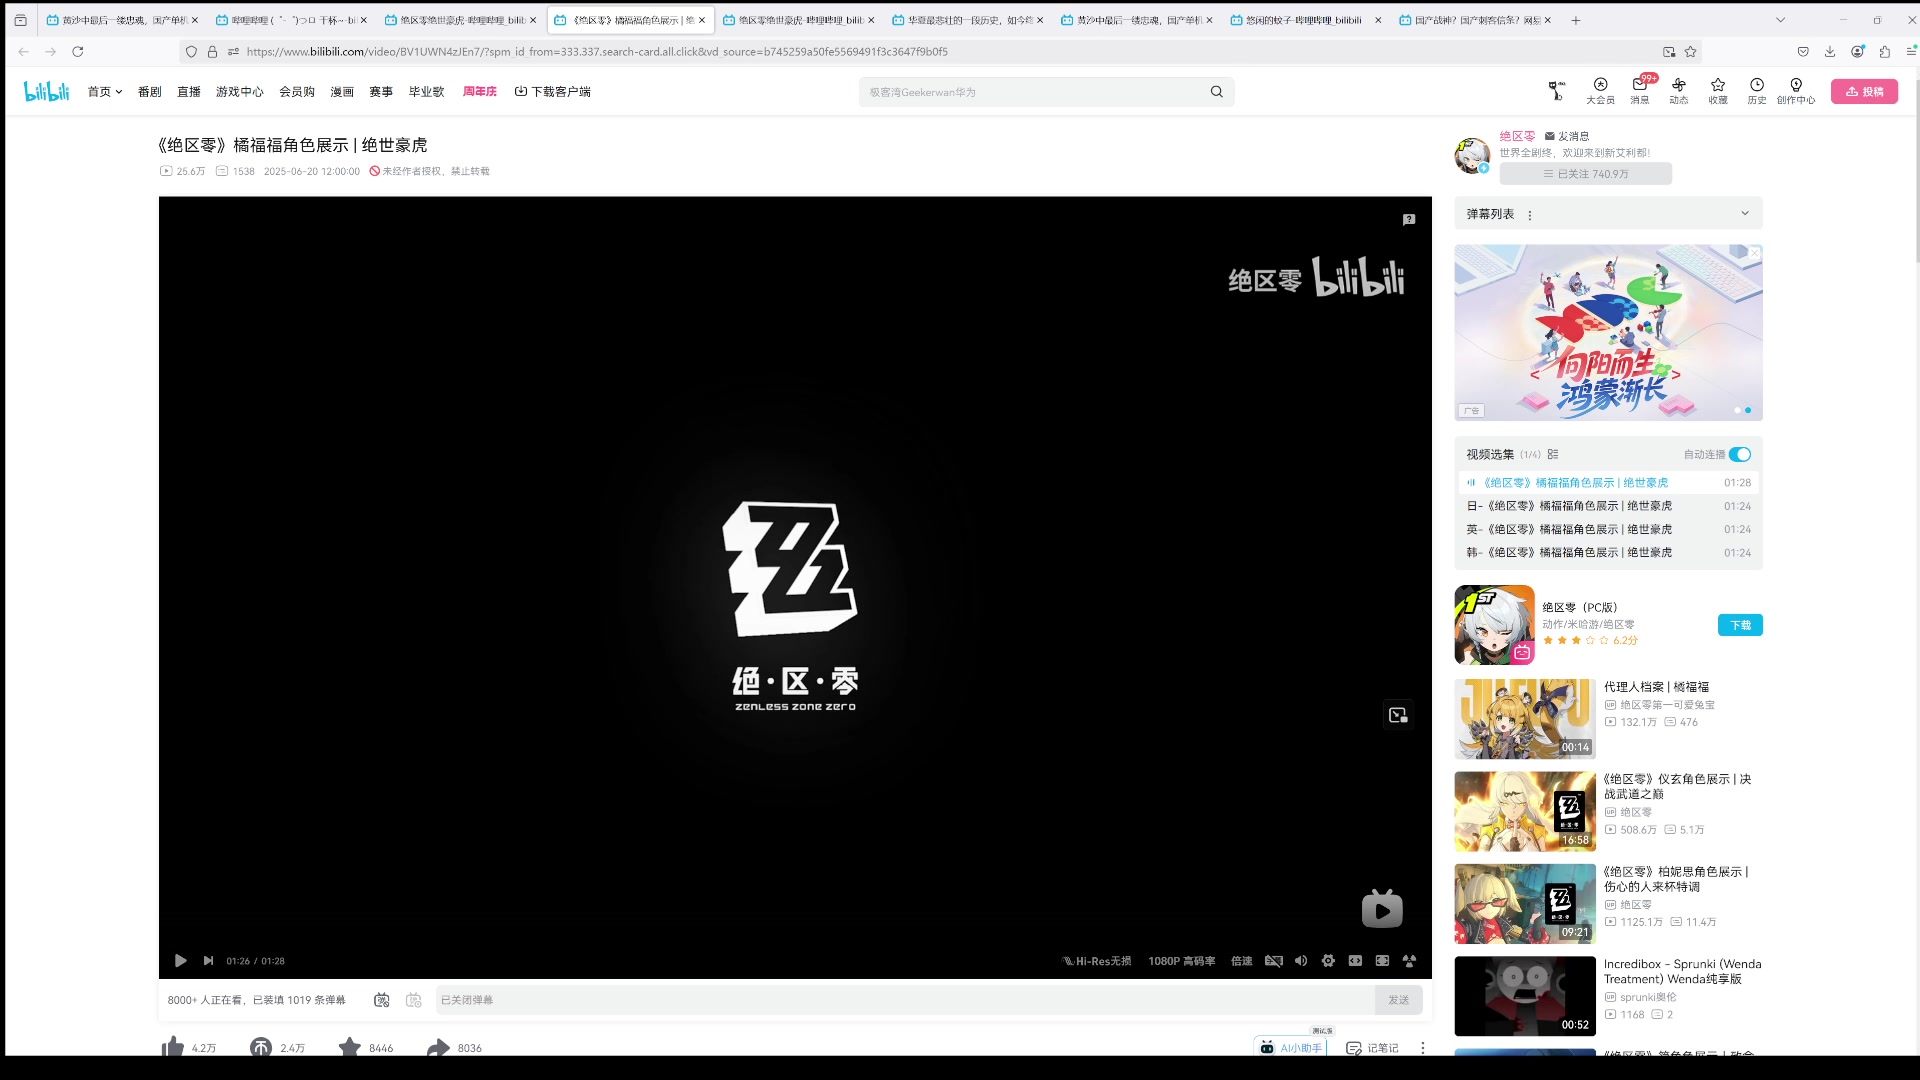Go to 直播 in navigation
The image size is (1920, 1080).
(189, 91)
